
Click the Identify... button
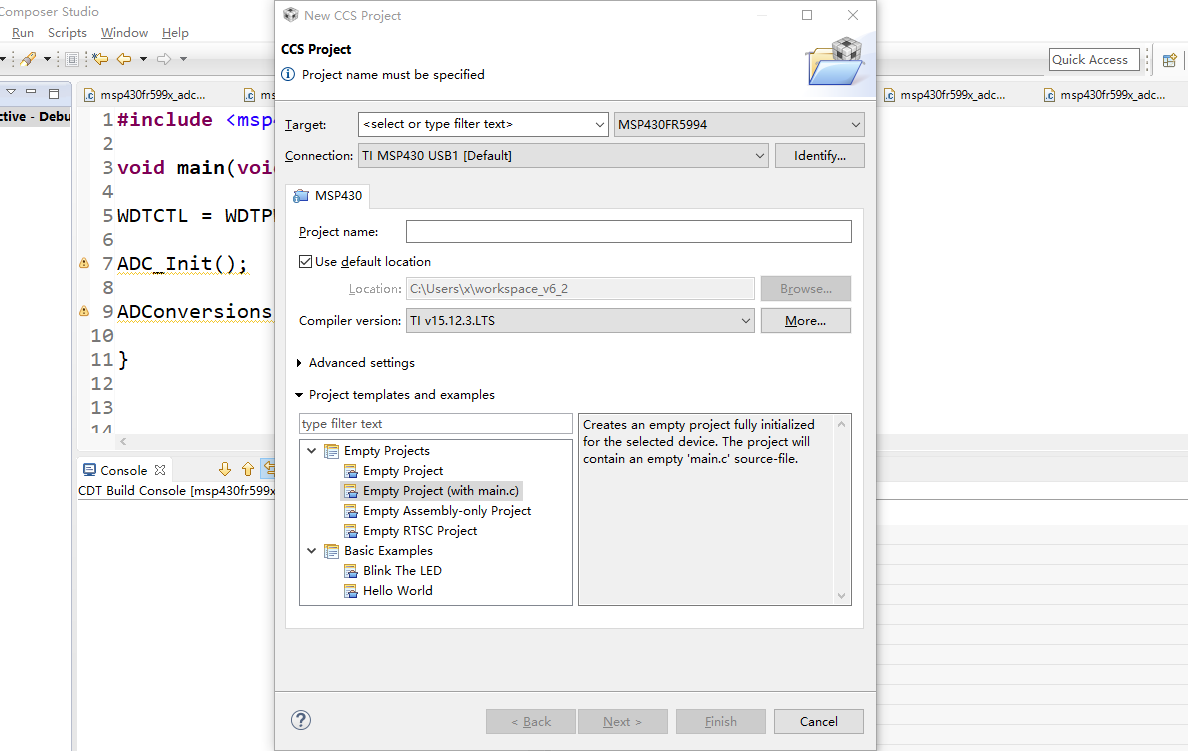coord(819,155)
